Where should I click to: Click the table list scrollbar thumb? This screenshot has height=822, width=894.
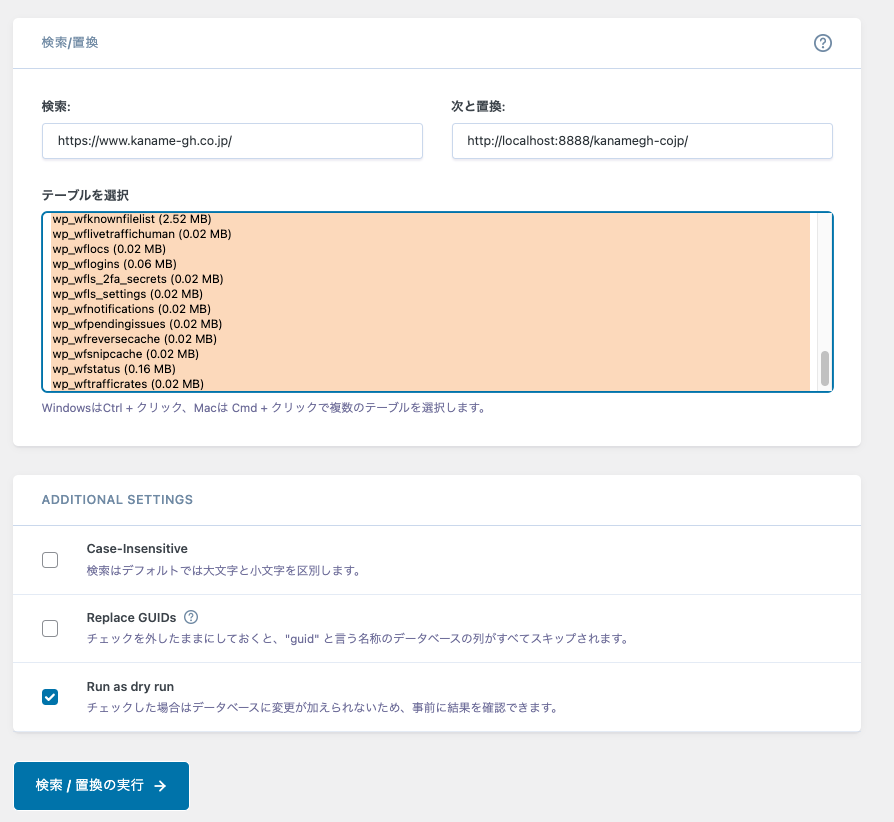point(825,368)
